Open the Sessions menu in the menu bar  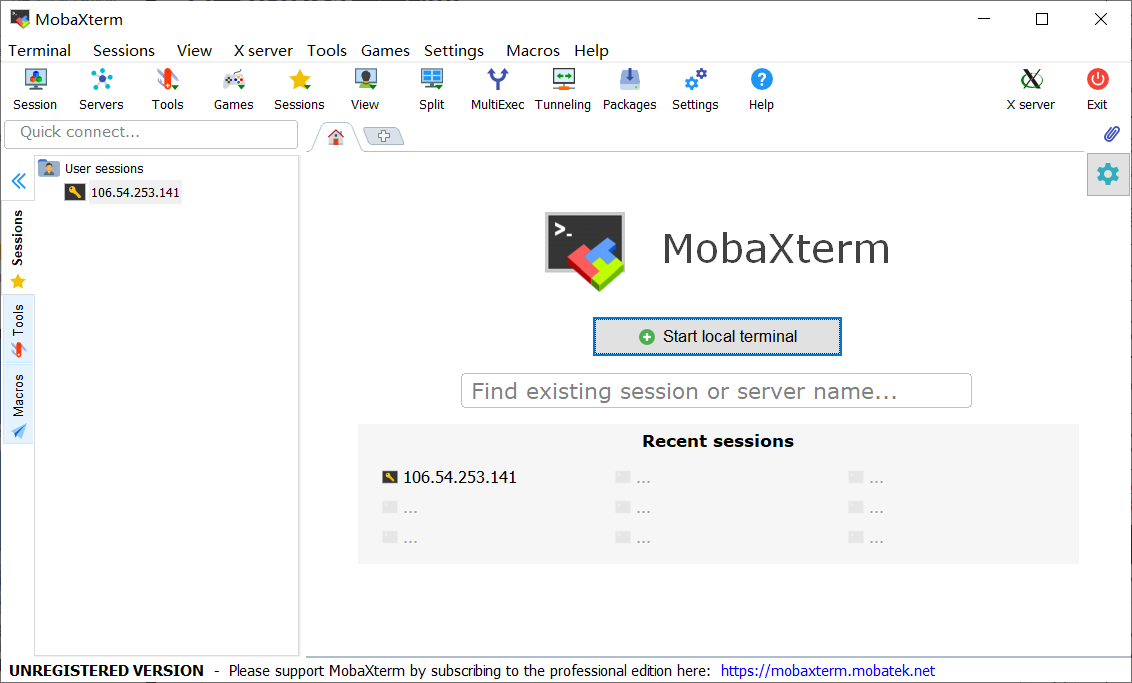pyautogui.click(x=123, y=51)
